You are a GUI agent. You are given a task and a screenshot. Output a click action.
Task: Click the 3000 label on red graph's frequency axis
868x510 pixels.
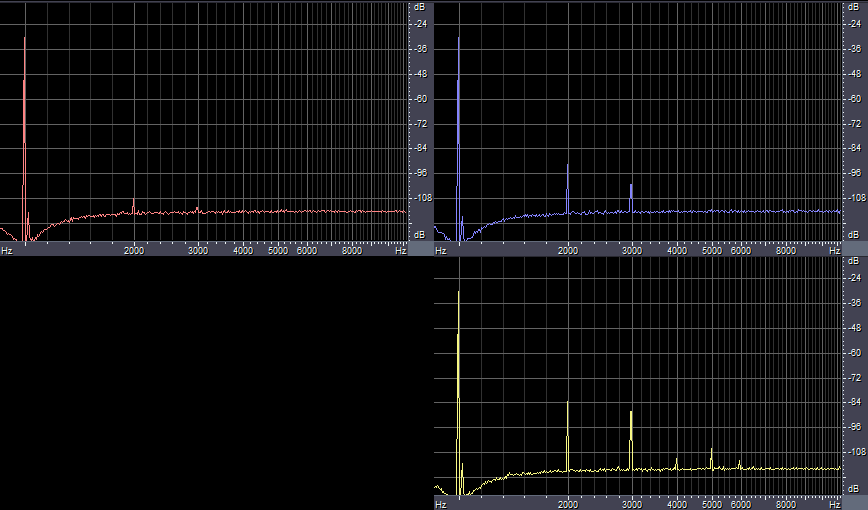click(x=198, y=251)
